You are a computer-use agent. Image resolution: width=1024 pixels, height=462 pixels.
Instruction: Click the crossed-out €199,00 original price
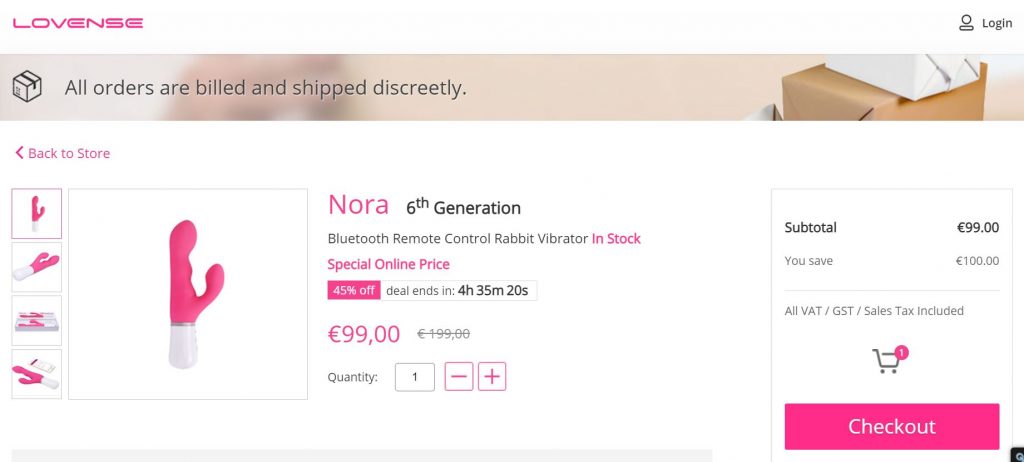pos(443,334)
